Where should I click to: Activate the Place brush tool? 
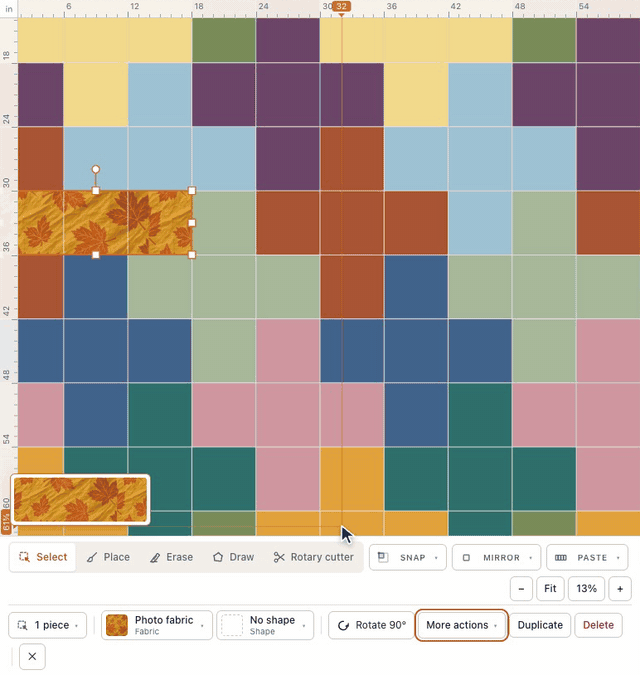[x=108, y=557]
